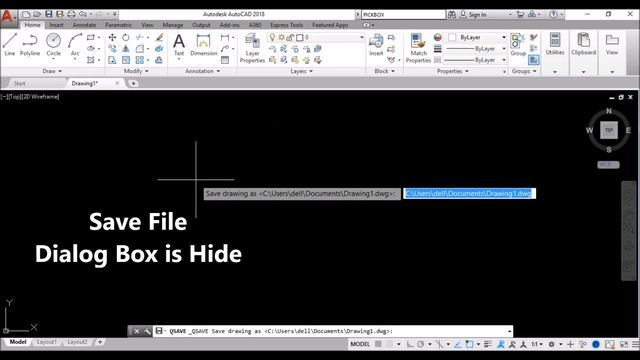Click the Erase tool icon
Image resolution: width=640 pixels, height=360 pixels.
(159, 38)
